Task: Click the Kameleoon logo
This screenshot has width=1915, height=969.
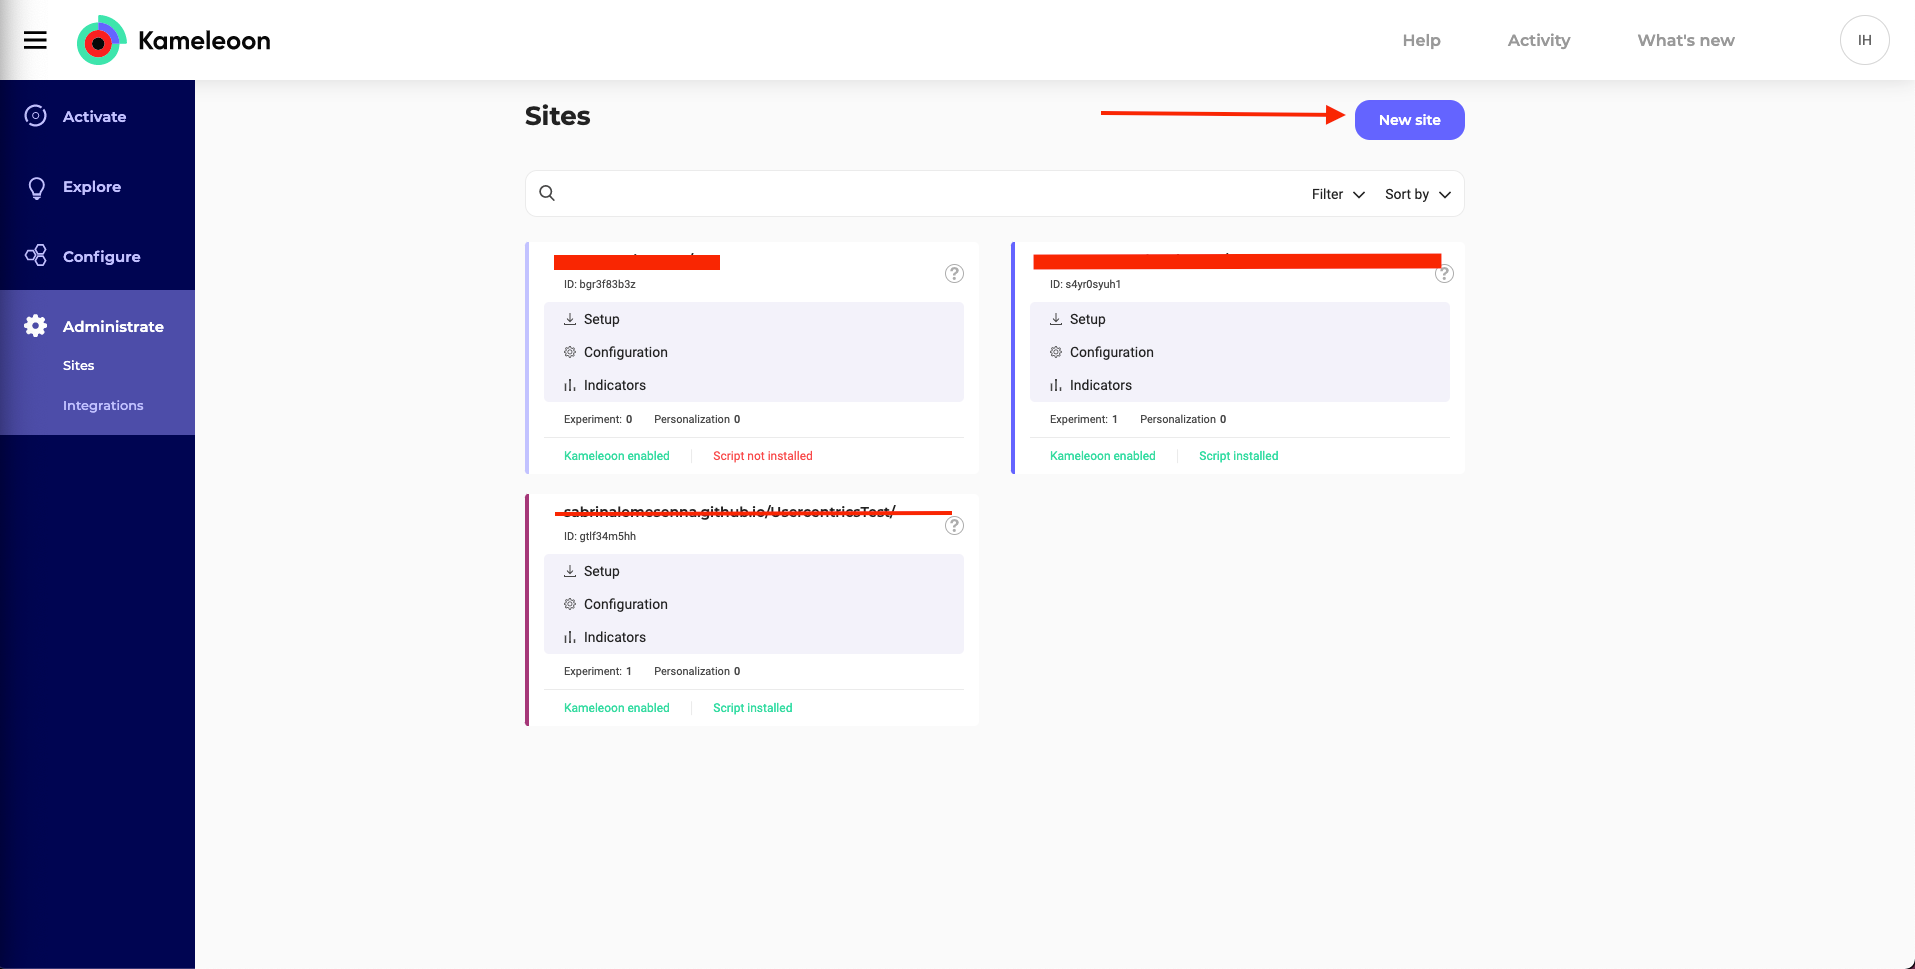Action: click(174, 40)
